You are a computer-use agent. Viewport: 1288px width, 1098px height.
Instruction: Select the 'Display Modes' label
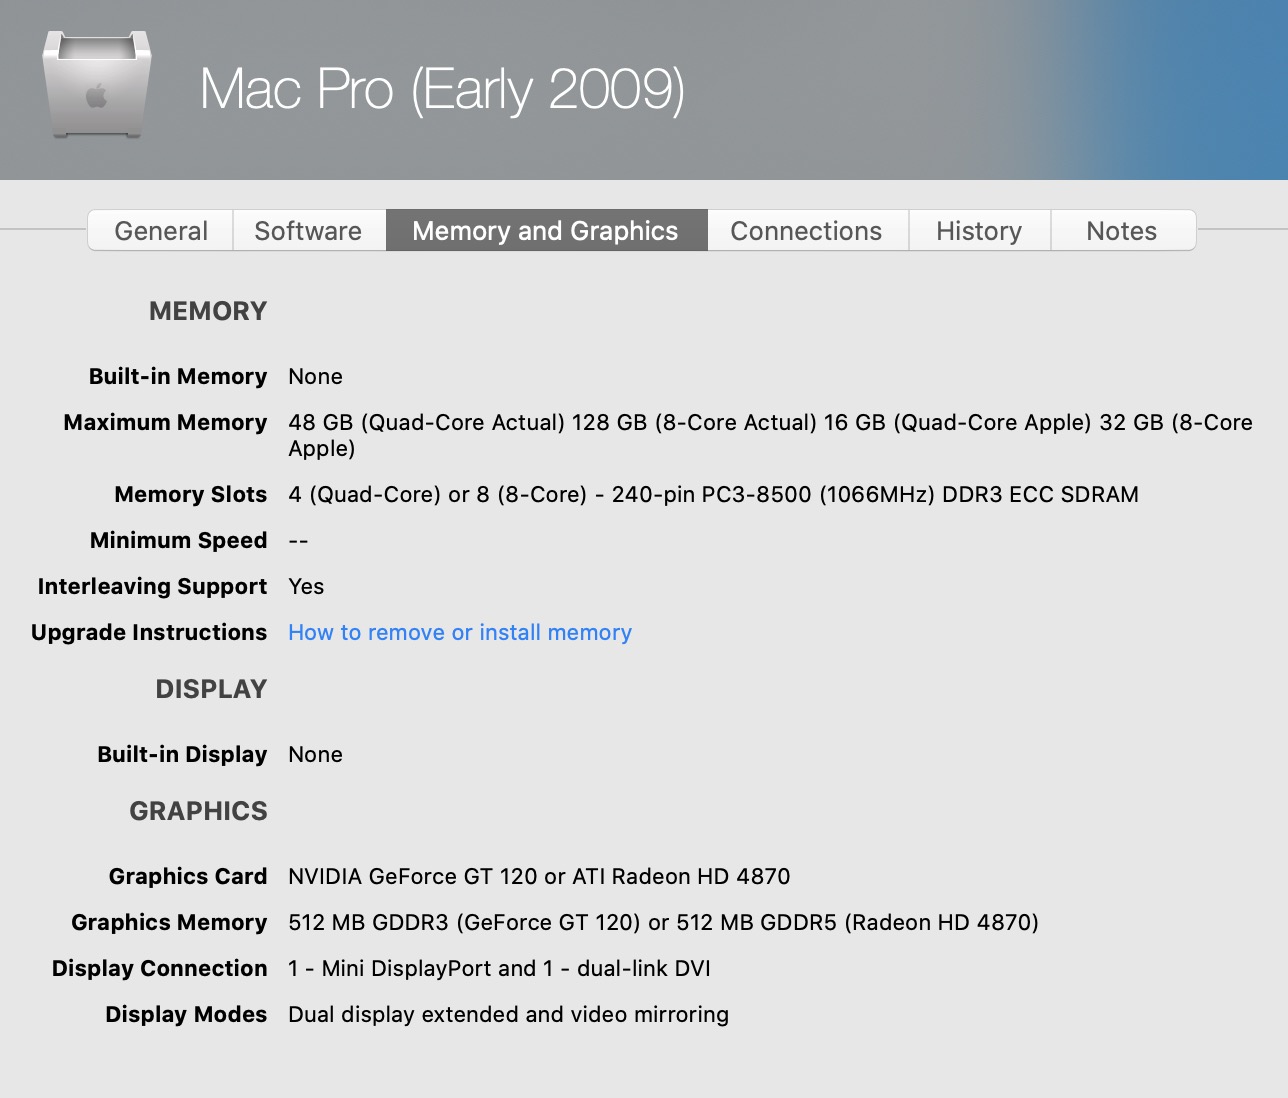pos(186,1014)
